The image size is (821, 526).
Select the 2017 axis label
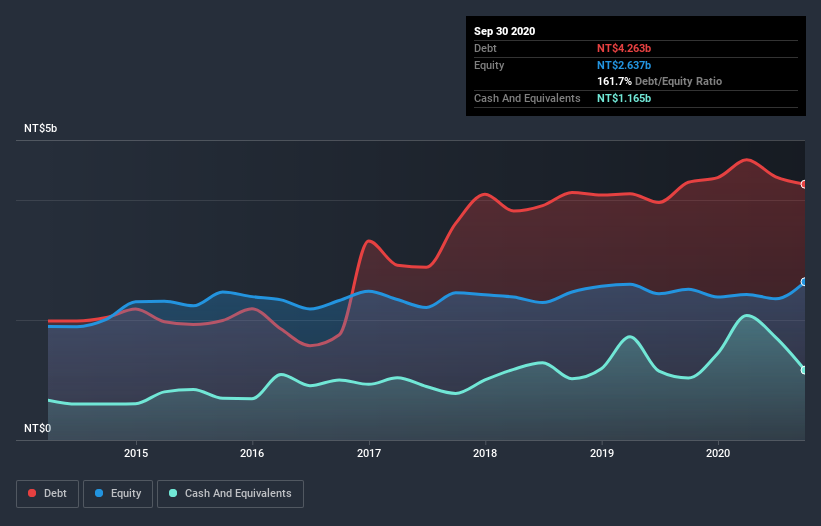[x=369, y=453]
